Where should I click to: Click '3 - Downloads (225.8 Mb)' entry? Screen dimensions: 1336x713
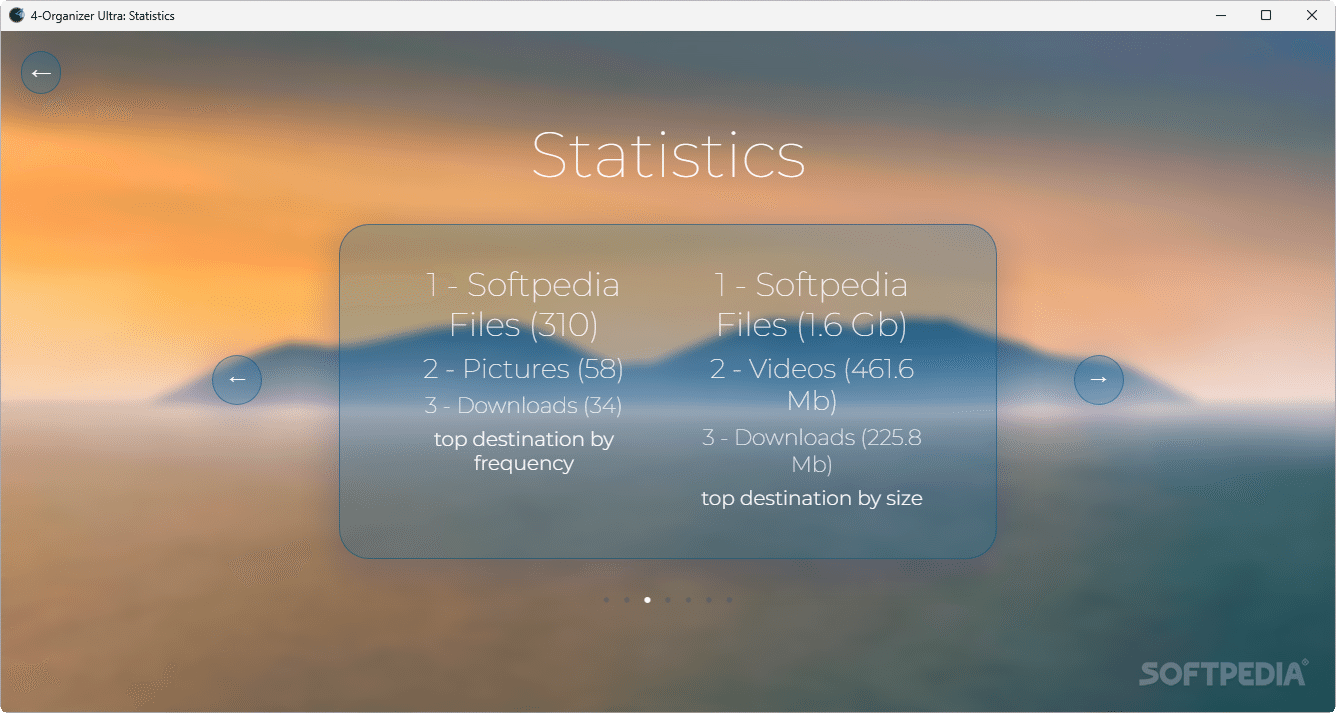(x=811, y=451)
